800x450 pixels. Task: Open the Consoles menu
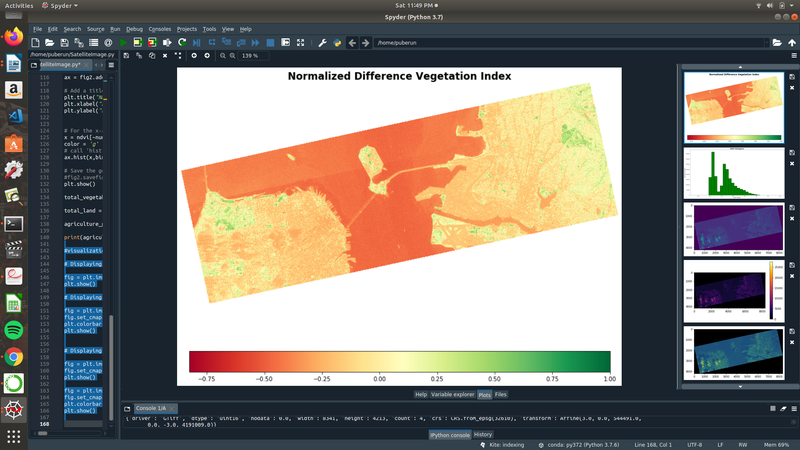(160, 29)
